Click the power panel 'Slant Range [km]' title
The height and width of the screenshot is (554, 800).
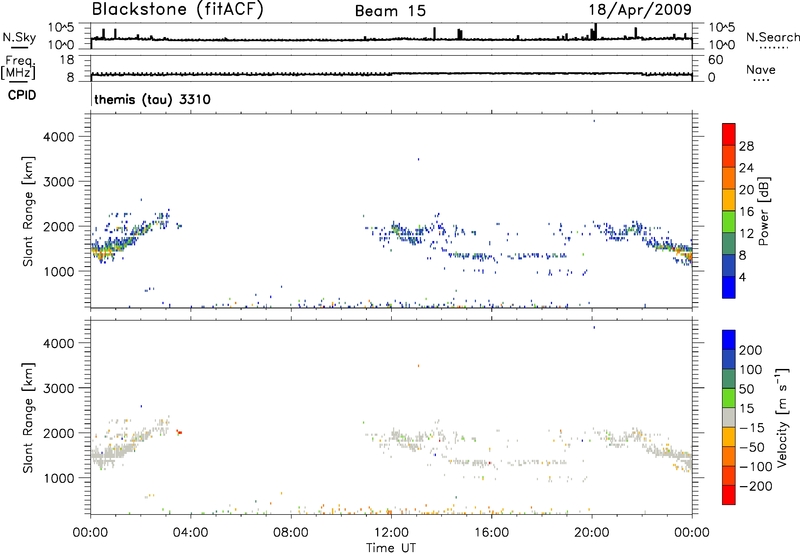pyautogui.click(x=28, y=211)
